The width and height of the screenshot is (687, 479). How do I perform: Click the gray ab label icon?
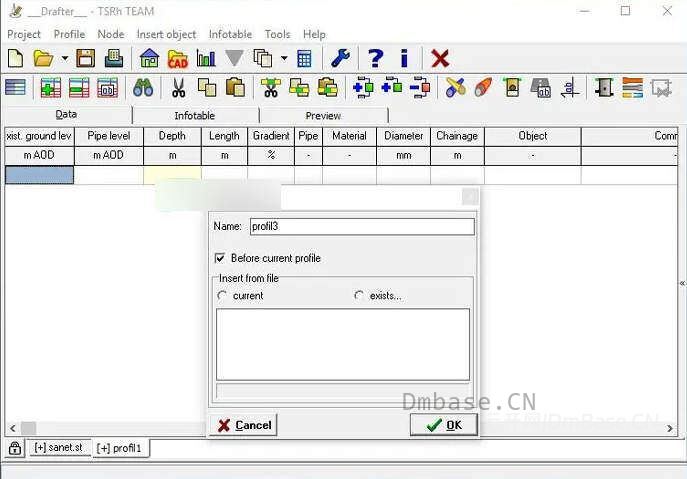[x=541, y=87]
